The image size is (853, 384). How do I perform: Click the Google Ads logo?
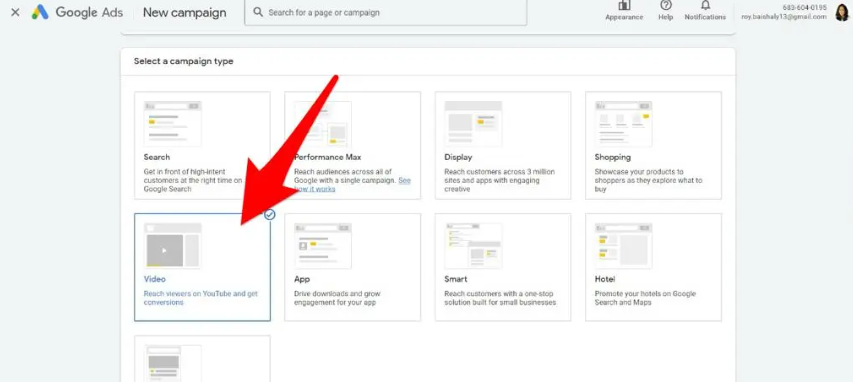(x=77, y=12)
